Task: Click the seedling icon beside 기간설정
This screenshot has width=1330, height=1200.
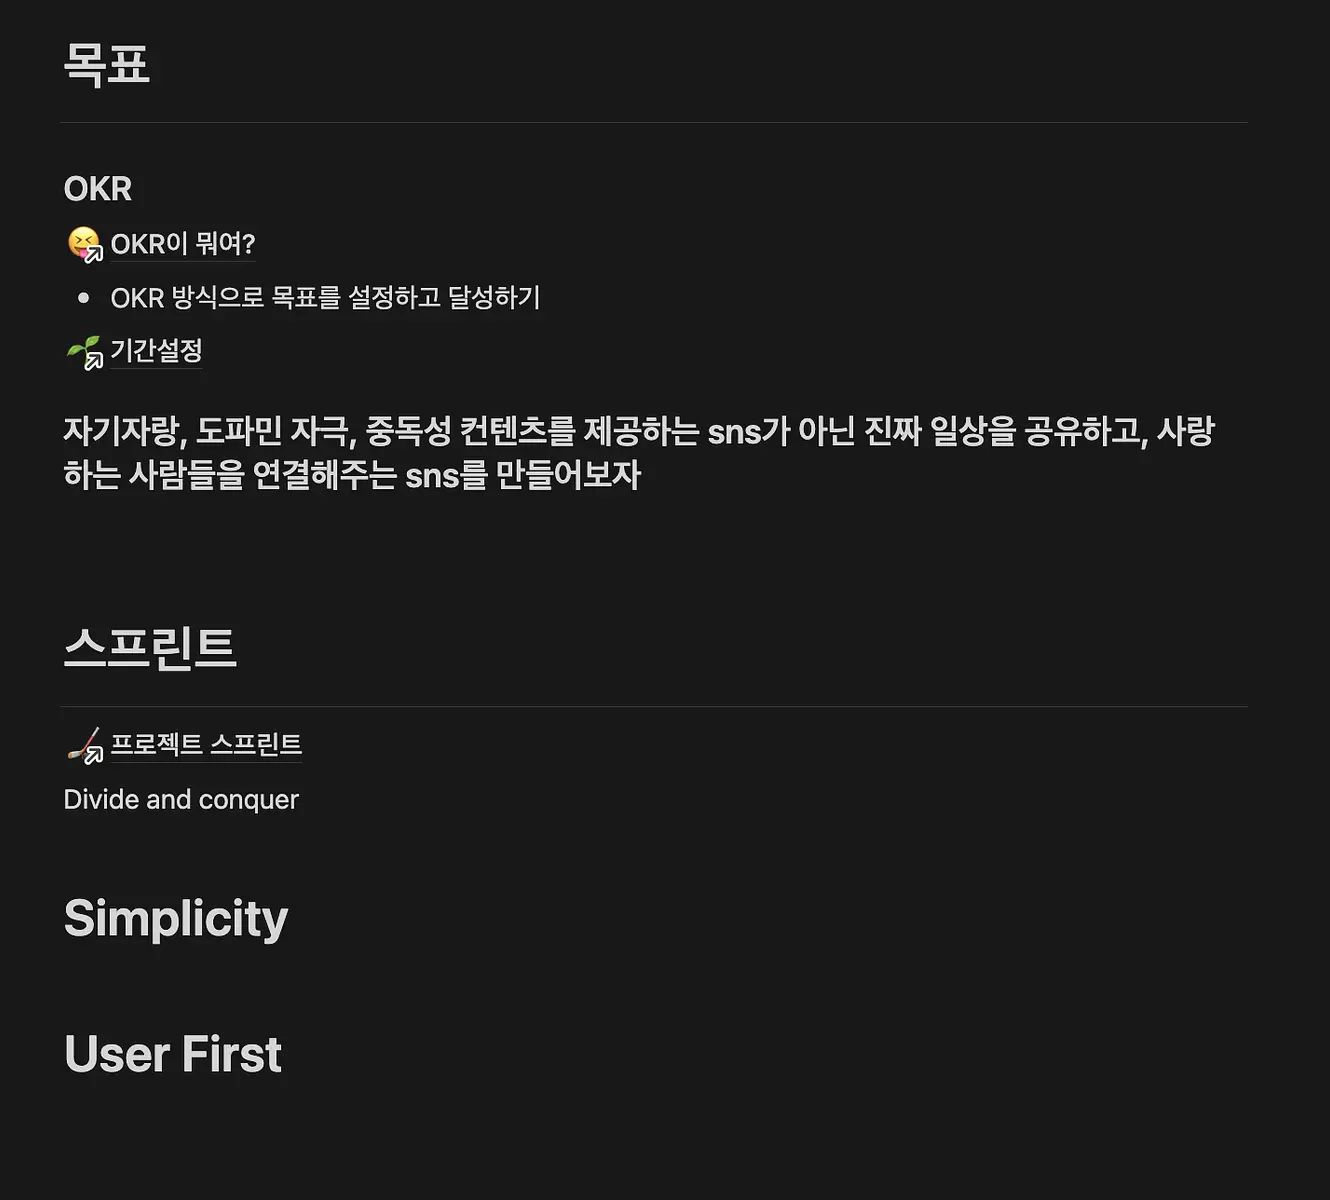Action: (84, 351)
